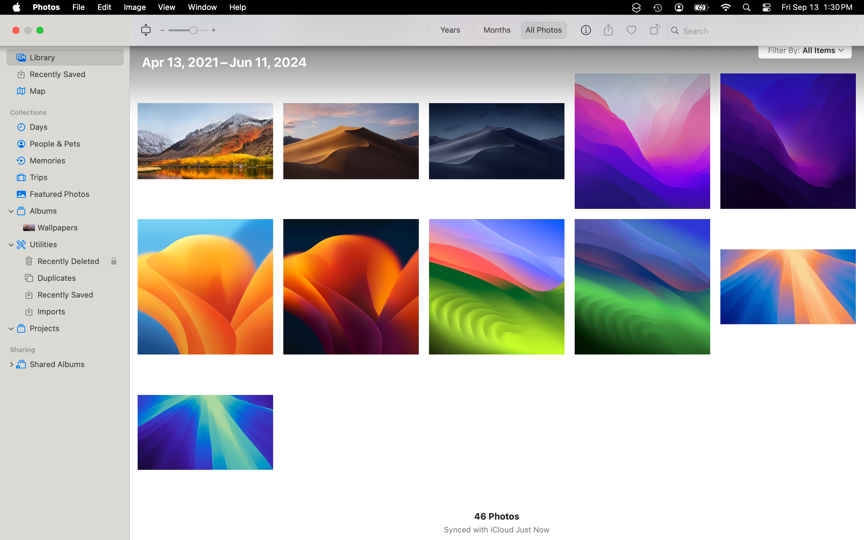
Task: Select dark purple Monterey wallpaper
Action: tap(788, 141)
